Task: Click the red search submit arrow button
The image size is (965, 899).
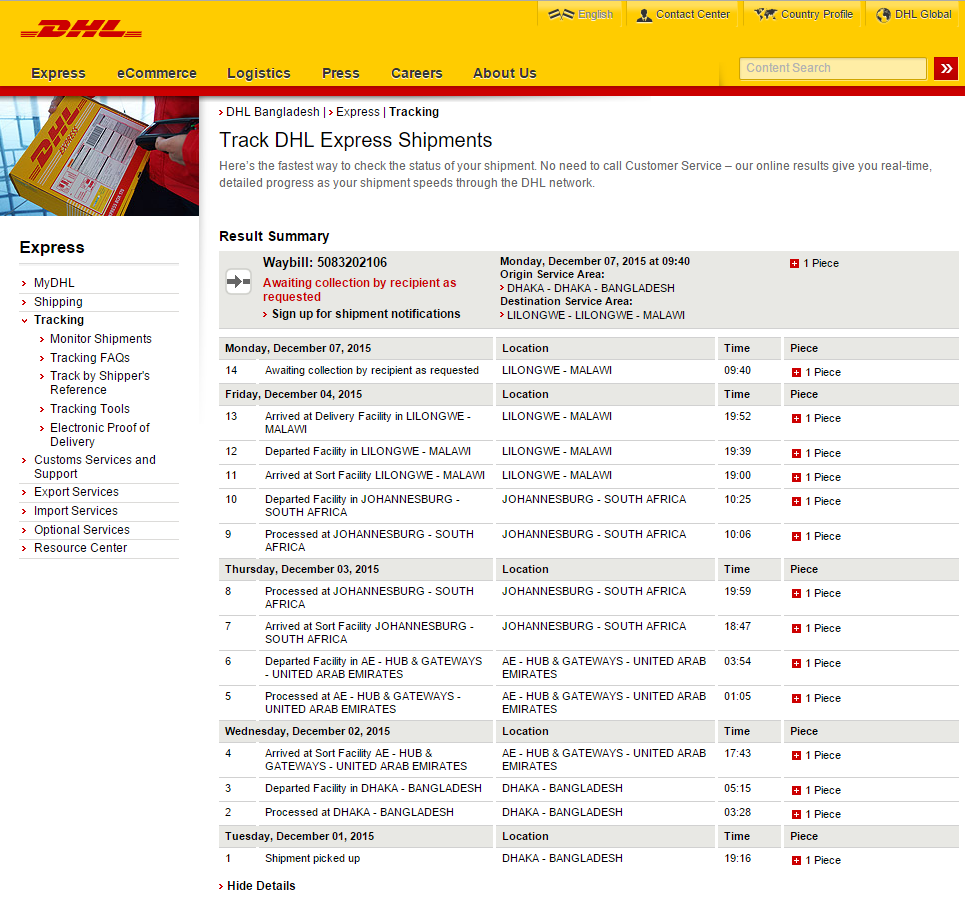Action: [x=945, y=68]
